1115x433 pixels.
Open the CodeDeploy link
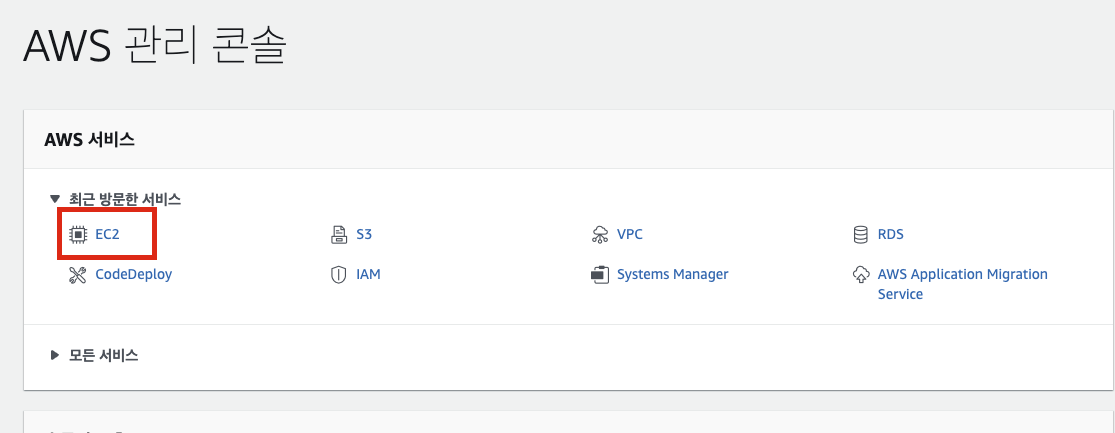[x=134, y=274]
